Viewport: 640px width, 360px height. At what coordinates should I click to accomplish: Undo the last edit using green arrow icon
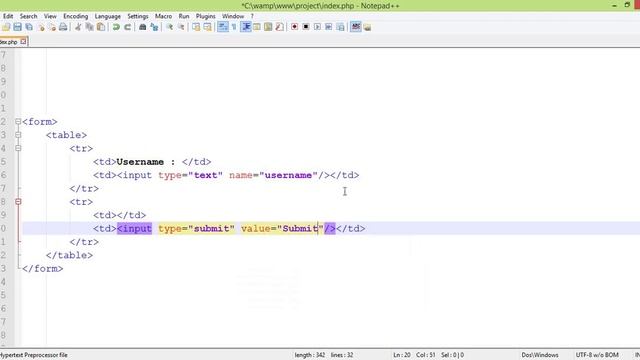click(x=116, y=27)
